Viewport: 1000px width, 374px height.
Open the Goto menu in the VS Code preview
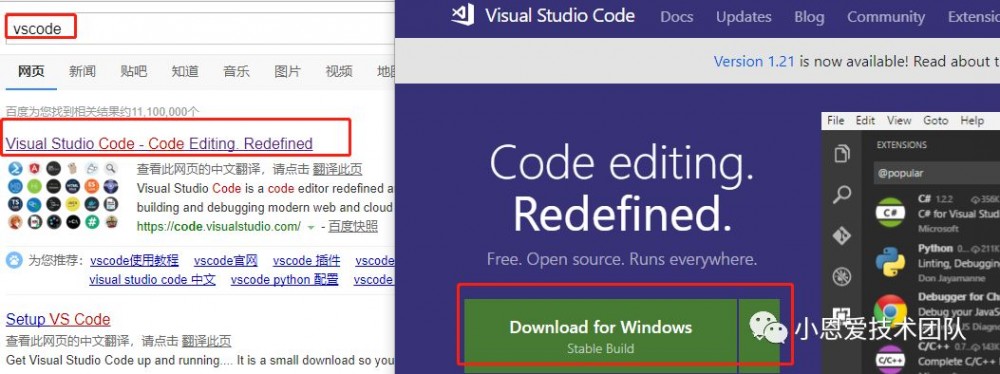coord(936,120)
